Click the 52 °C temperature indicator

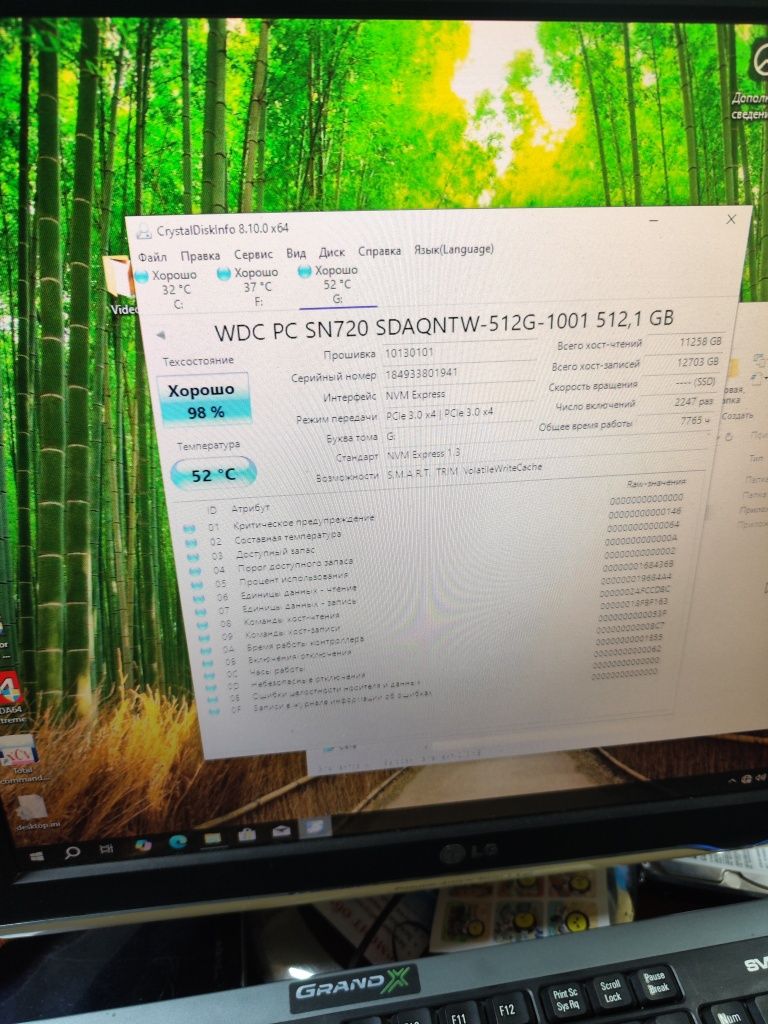(213, 474)
